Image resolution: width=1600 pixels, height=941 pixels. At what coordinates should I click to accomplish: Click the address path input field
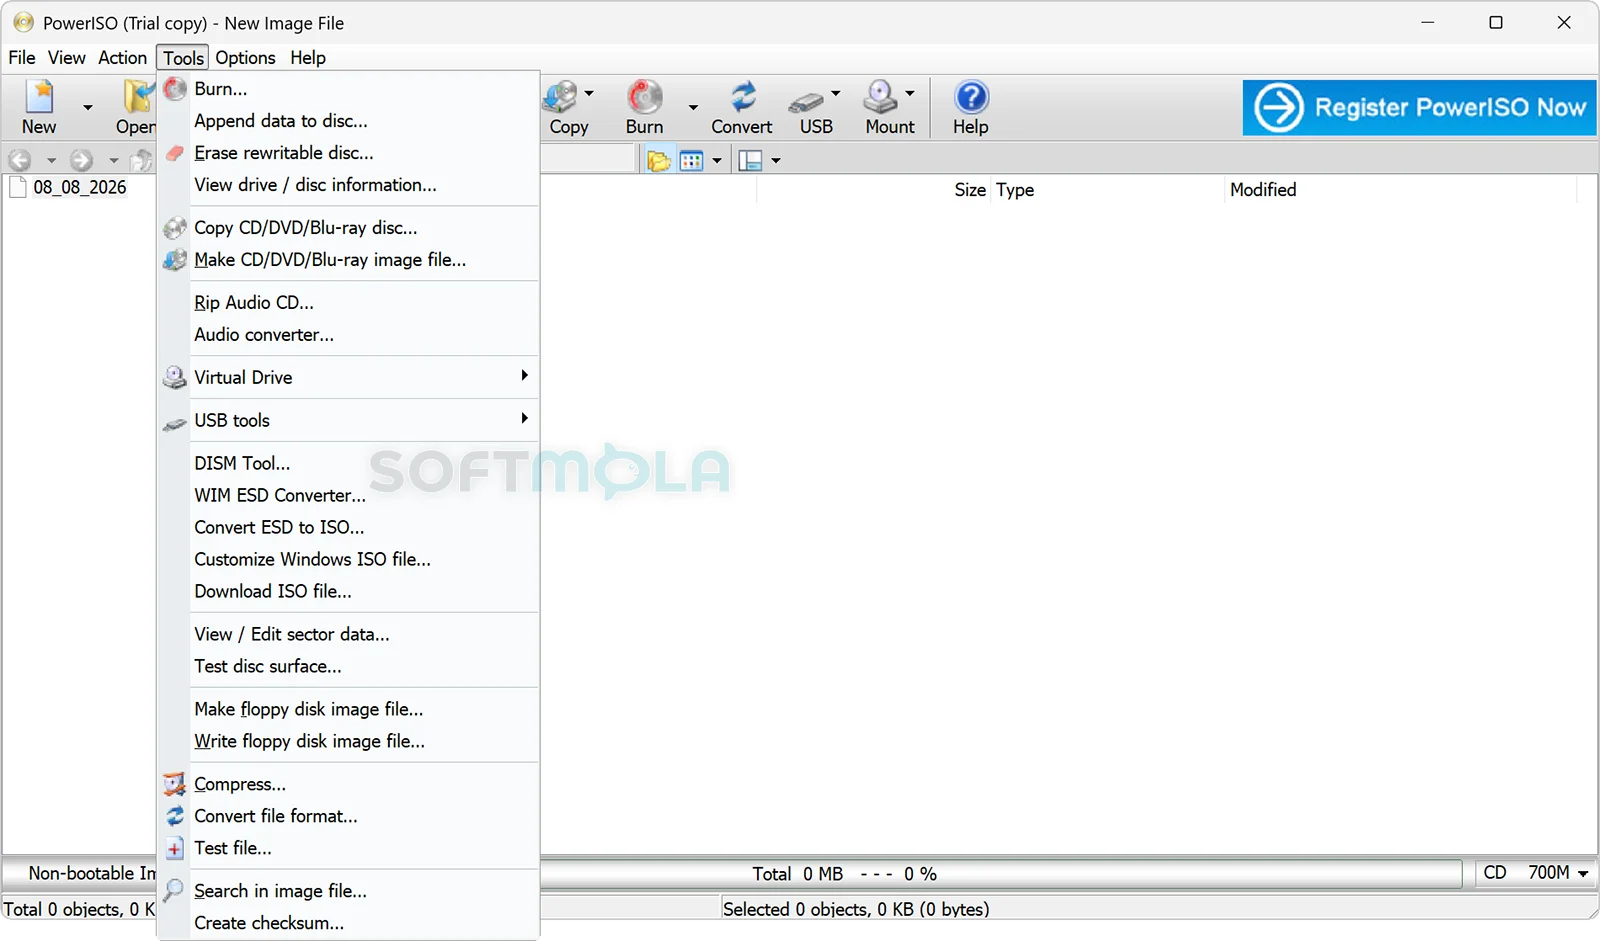(x=588, y=160)
